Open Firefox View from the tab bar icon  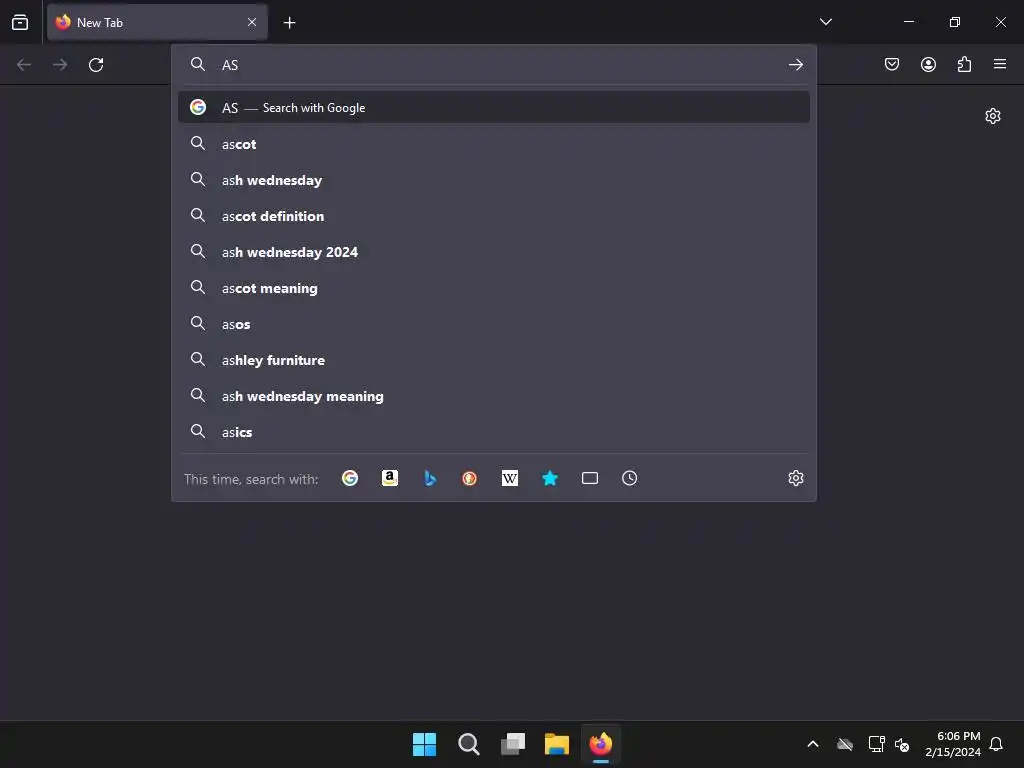(x=20, y=22)
